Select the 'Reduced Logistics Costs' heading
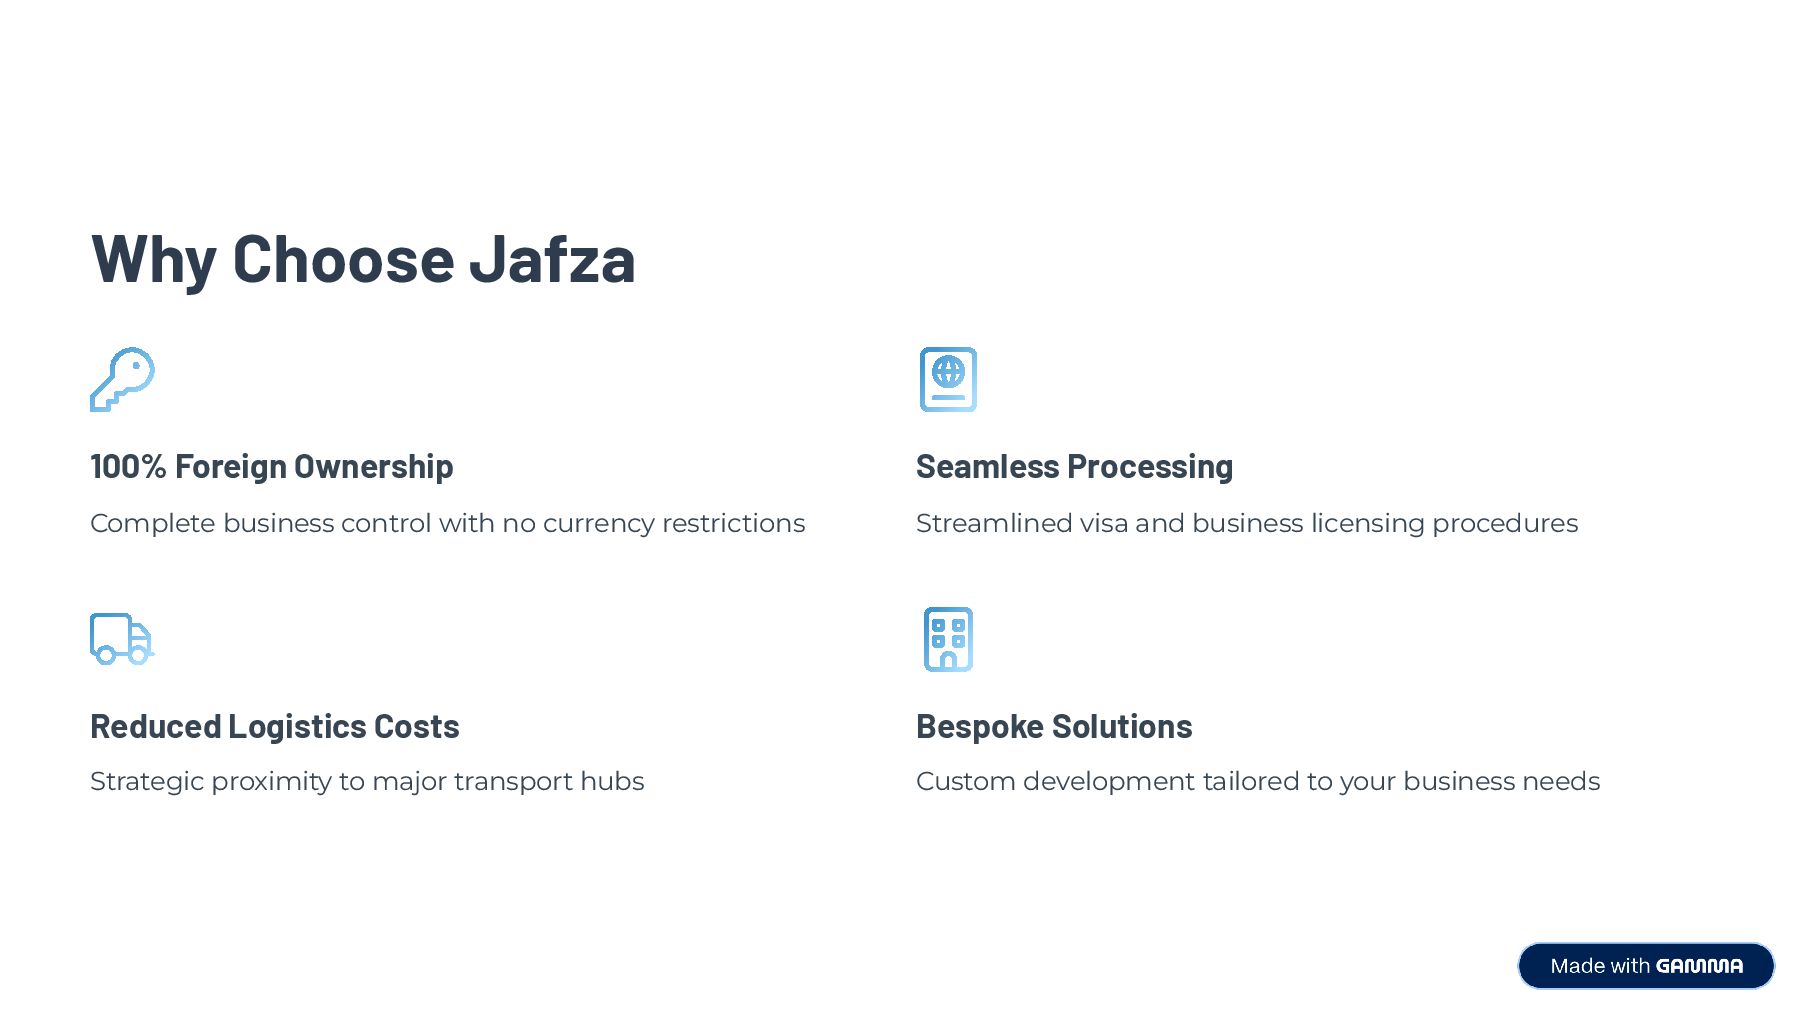The height and width of the screenshot is (1014, 1800). [274, 726]
